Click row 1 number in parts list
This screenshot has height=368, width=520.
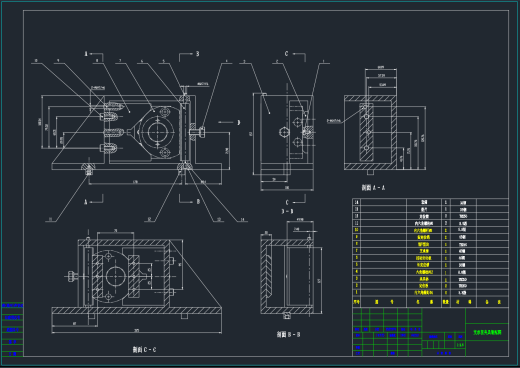click(x=356, y=292)
